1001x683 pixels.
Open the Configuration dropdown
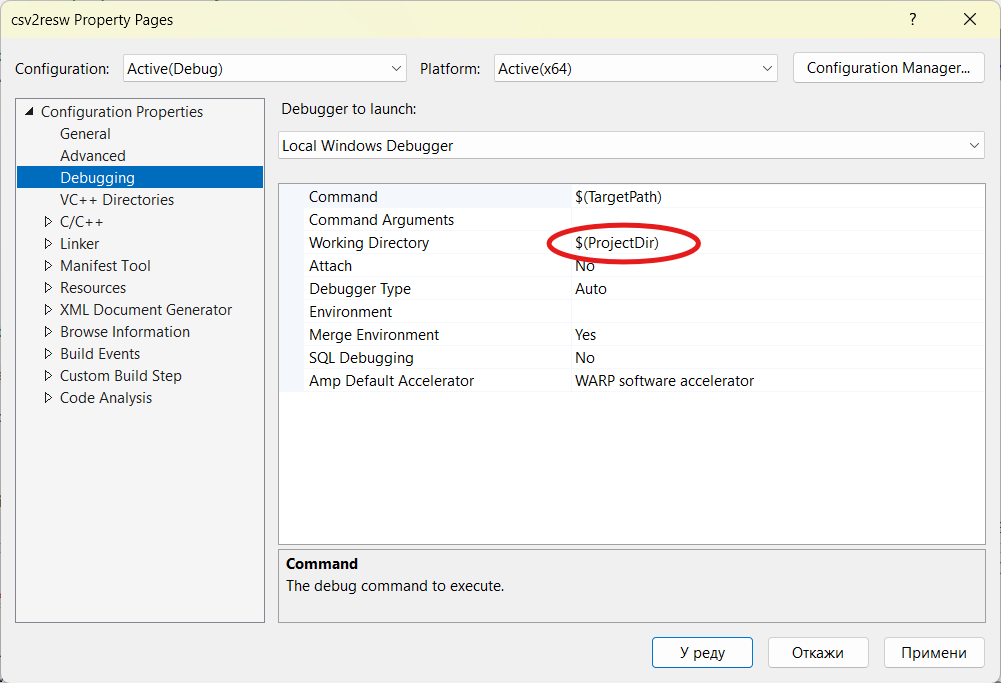265,69
